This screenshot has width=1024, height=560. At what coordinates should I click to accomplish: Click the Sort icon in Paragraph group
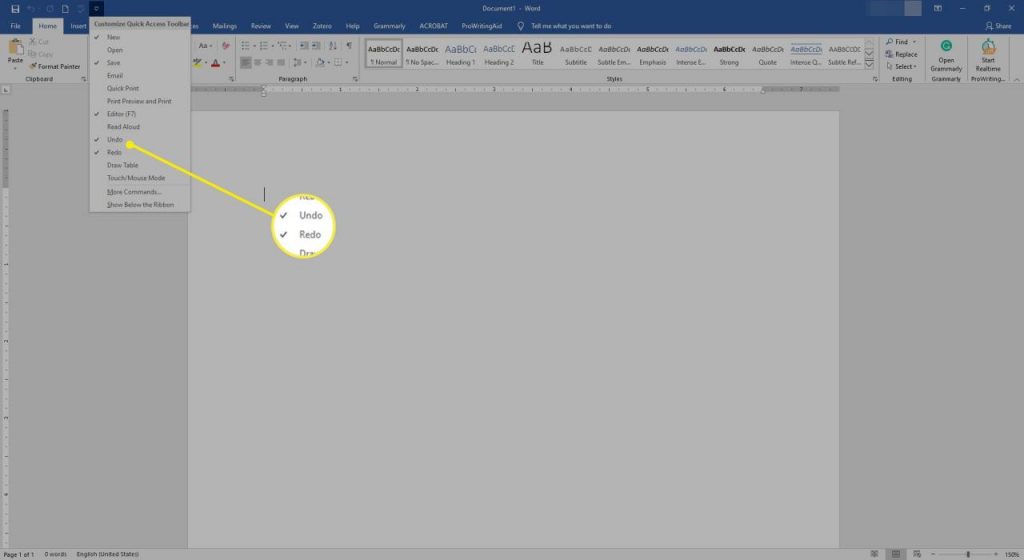point(333,45)
